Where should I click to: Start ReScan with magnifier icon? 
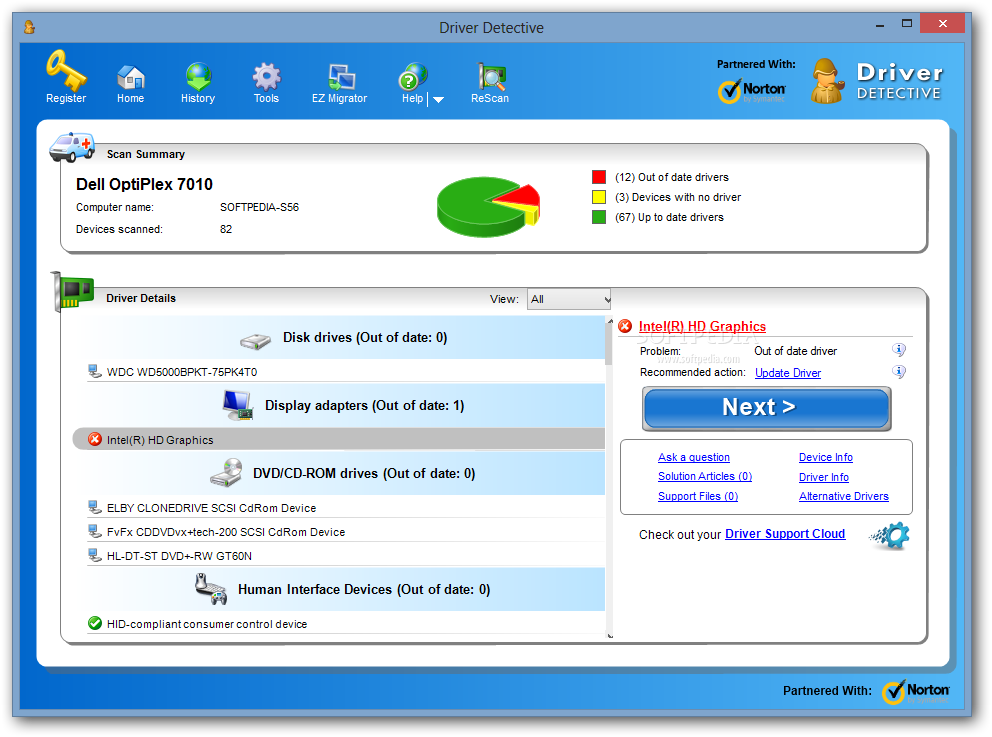(x=490, y=77)
